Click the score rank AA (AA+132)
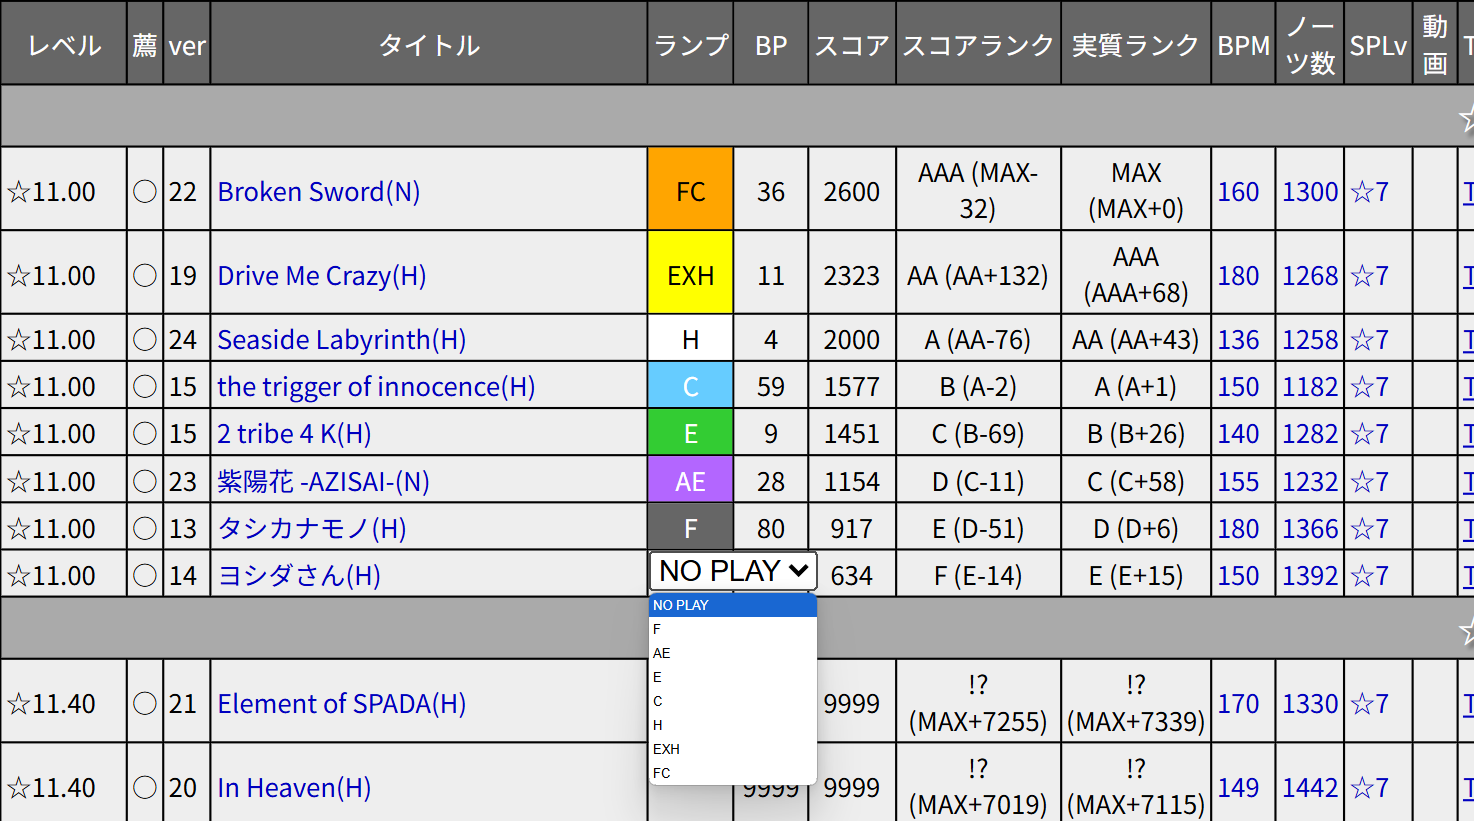 [978, 275]
